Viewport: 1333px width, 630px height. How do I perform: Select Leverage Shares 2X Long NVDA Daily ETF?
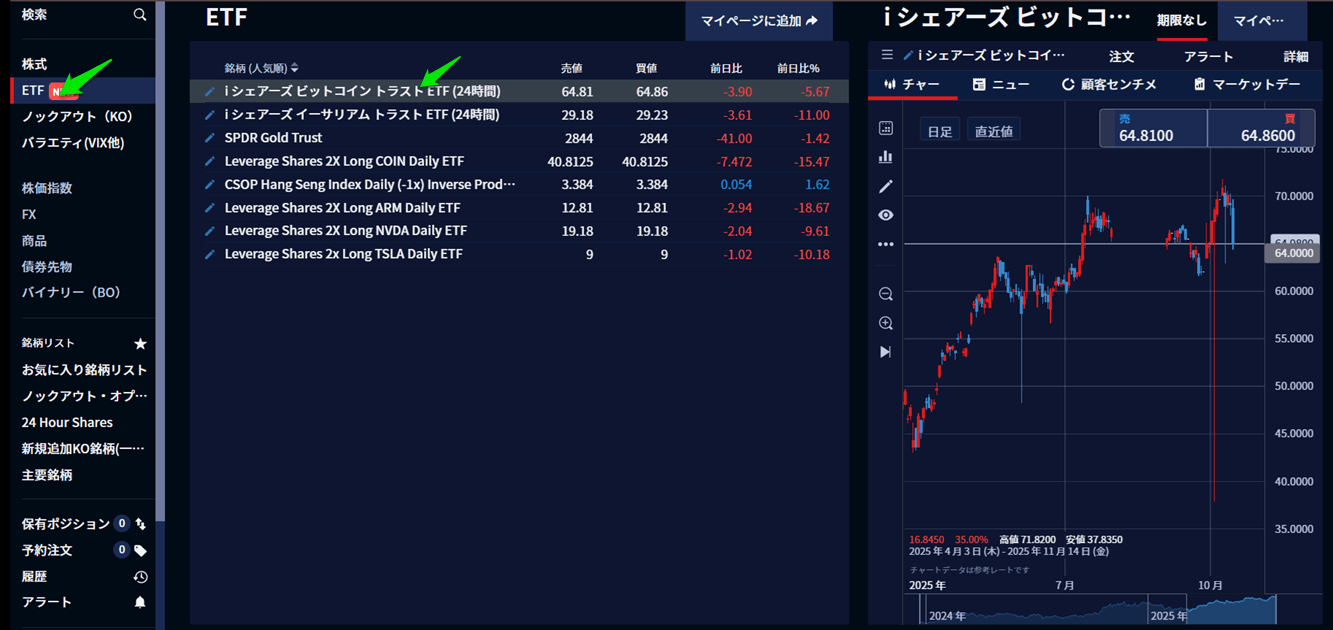tap(345, 231)
